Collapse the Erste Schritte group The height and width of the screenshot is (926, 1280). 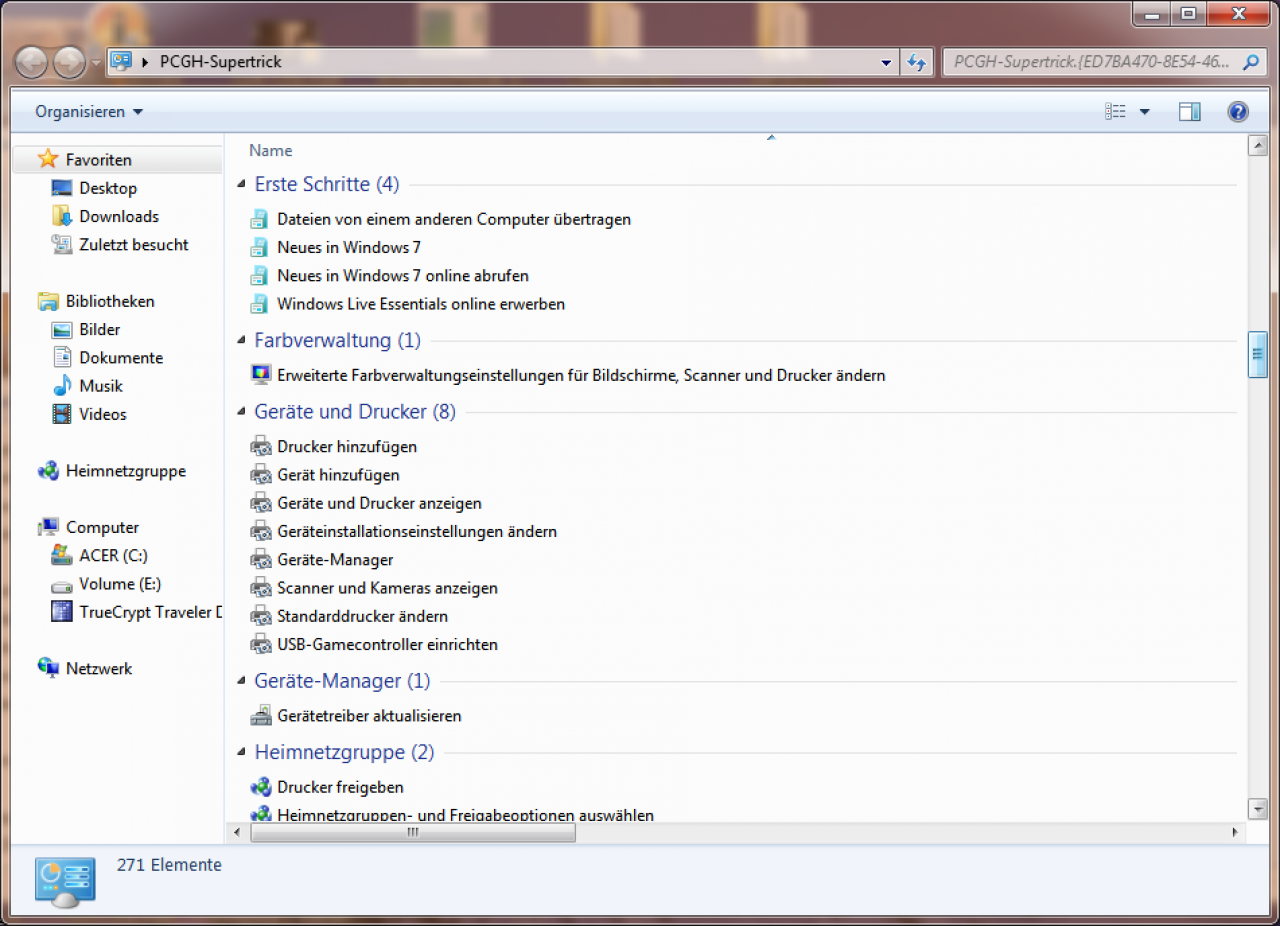pyautogui.click(x=241, y=185)
